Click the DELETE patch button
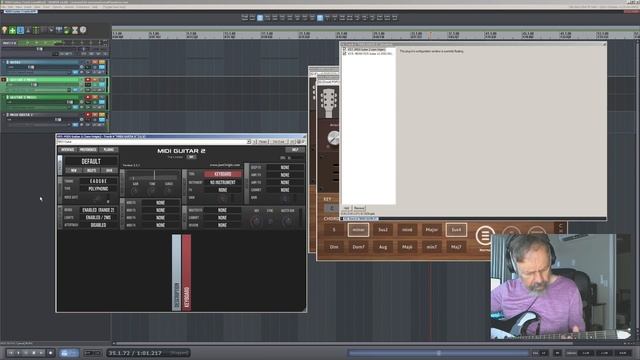The image size is (640, 360). (x=91, y=170)
